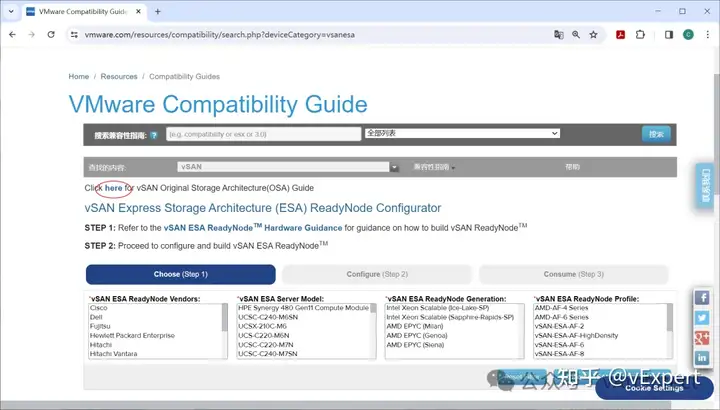Open the red PDF extension icon
Screen dimensions: 720x410
coord(620,34)
